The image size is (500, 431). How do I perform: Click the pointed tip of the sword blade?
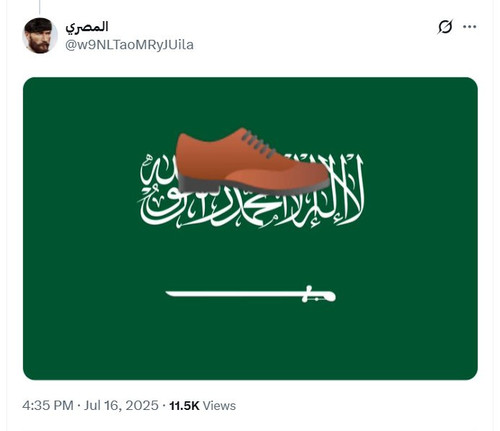tap(169, 294)
